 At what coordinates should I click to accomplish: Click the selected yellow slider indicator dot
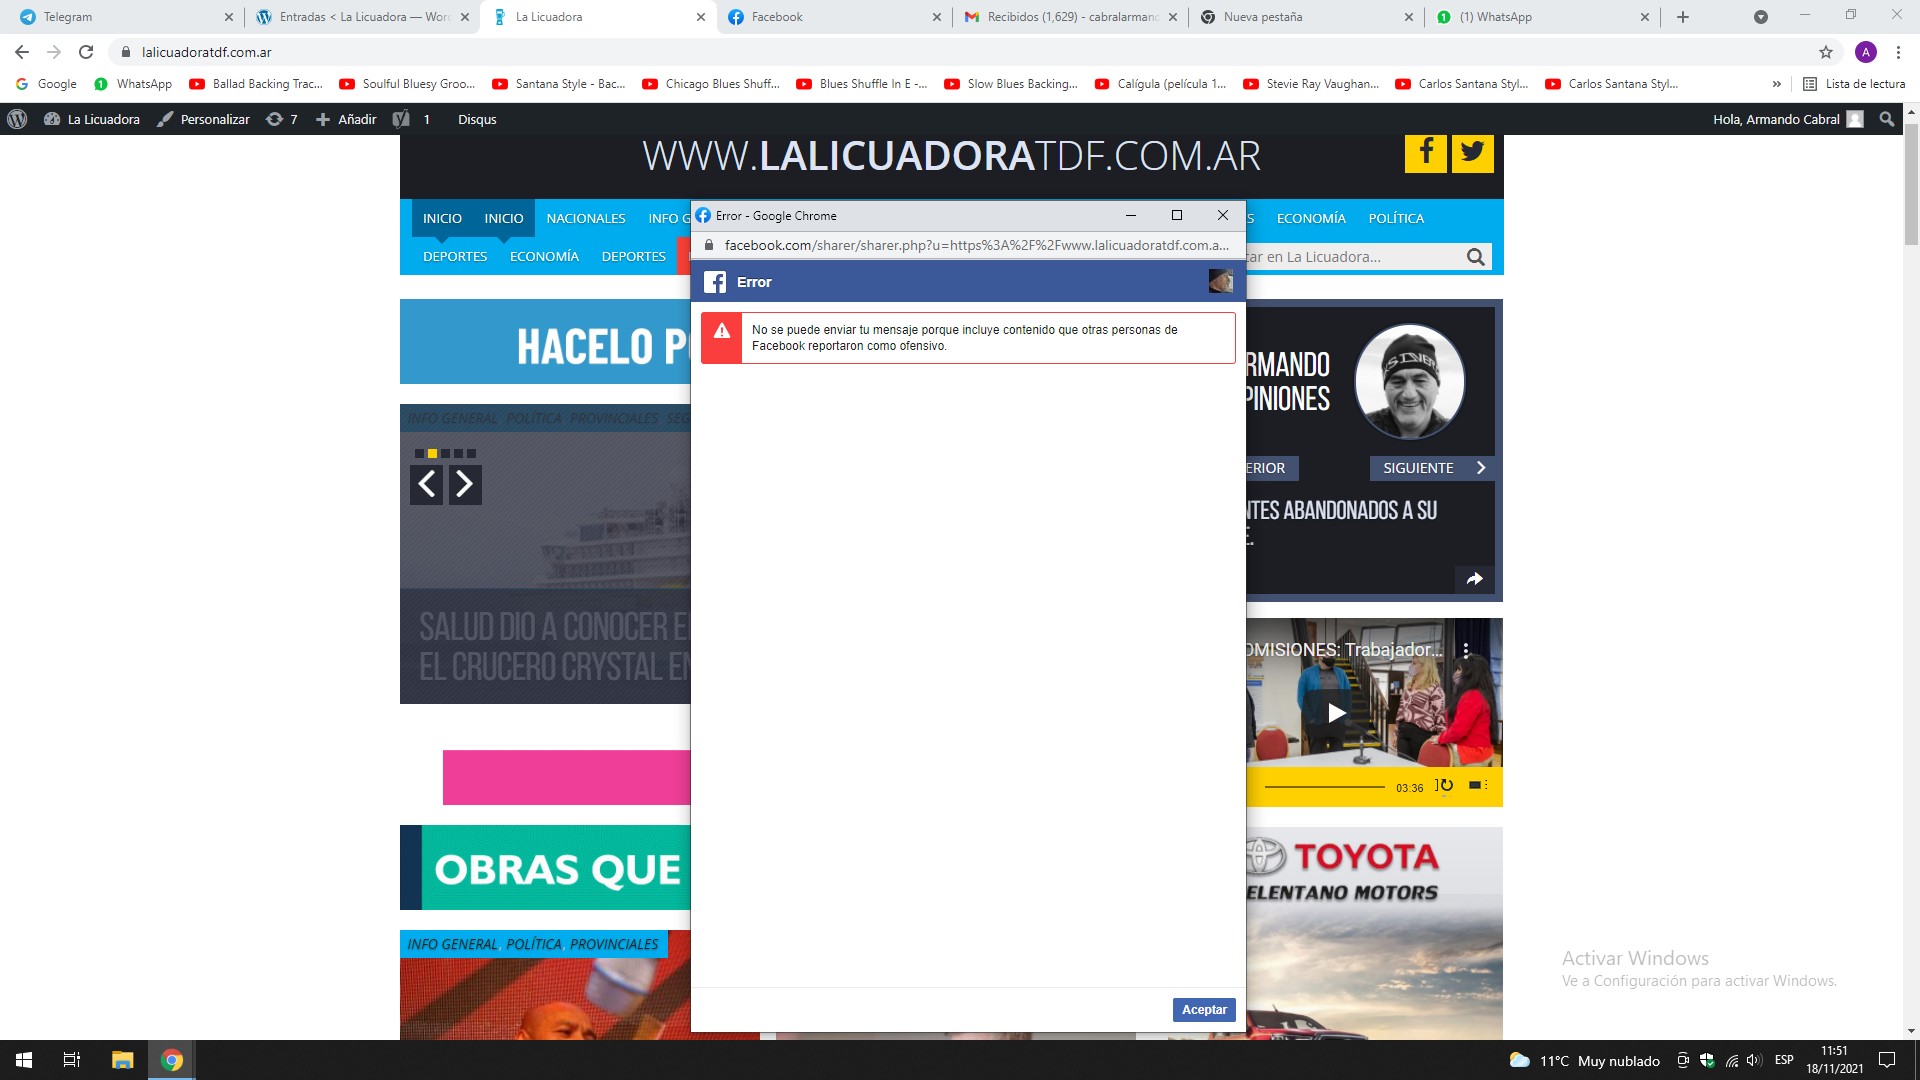pyautogui.click(x=432, y=453)
